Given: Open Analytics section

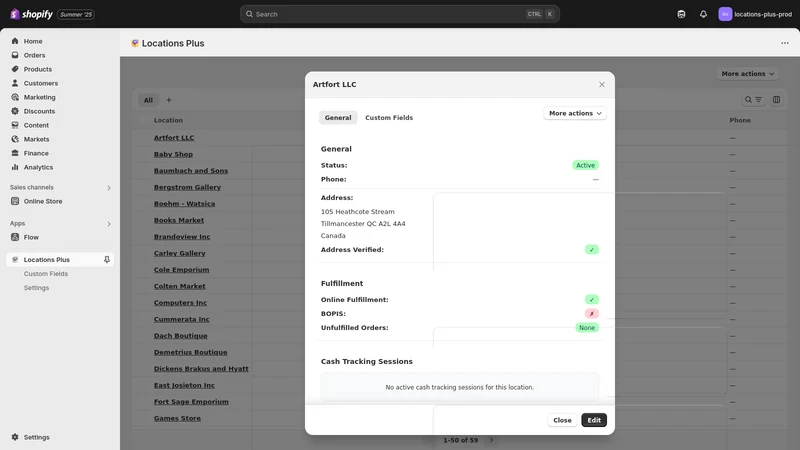Looking at the screenshot, I should pyautogui.click(x=38, y=167).
